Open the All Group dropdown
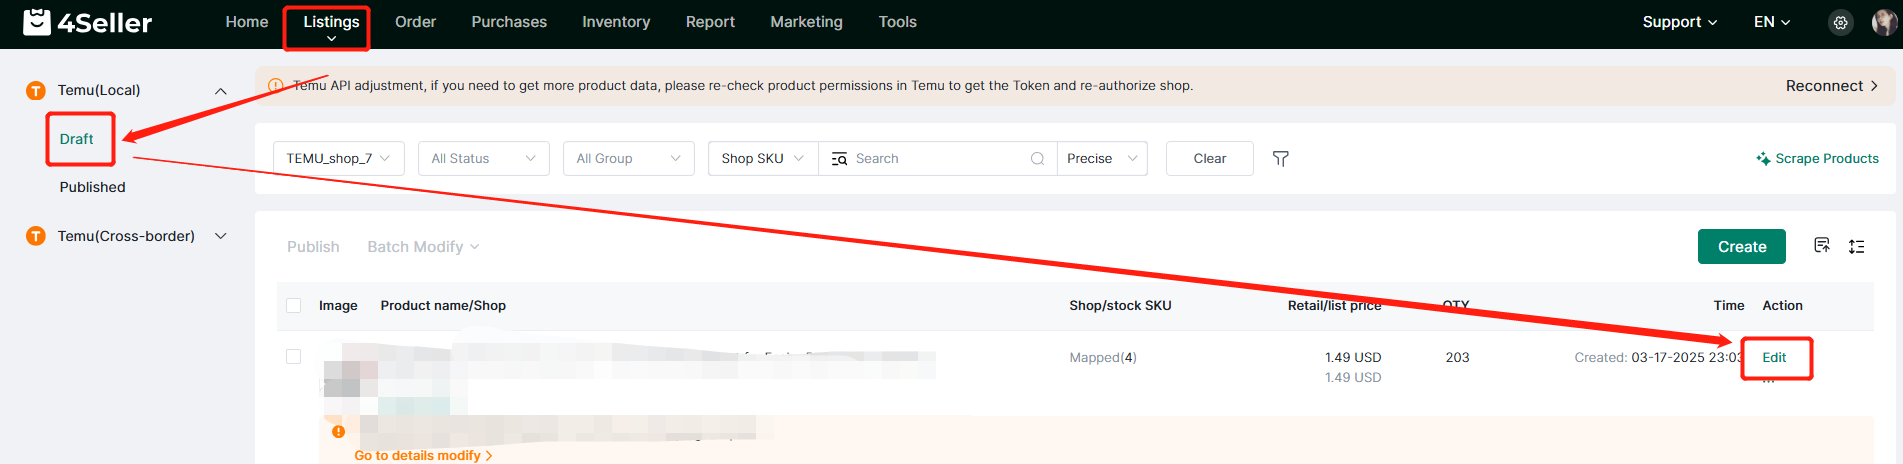The width and height of the screenshot is (1903, 464). pos(628,158)
